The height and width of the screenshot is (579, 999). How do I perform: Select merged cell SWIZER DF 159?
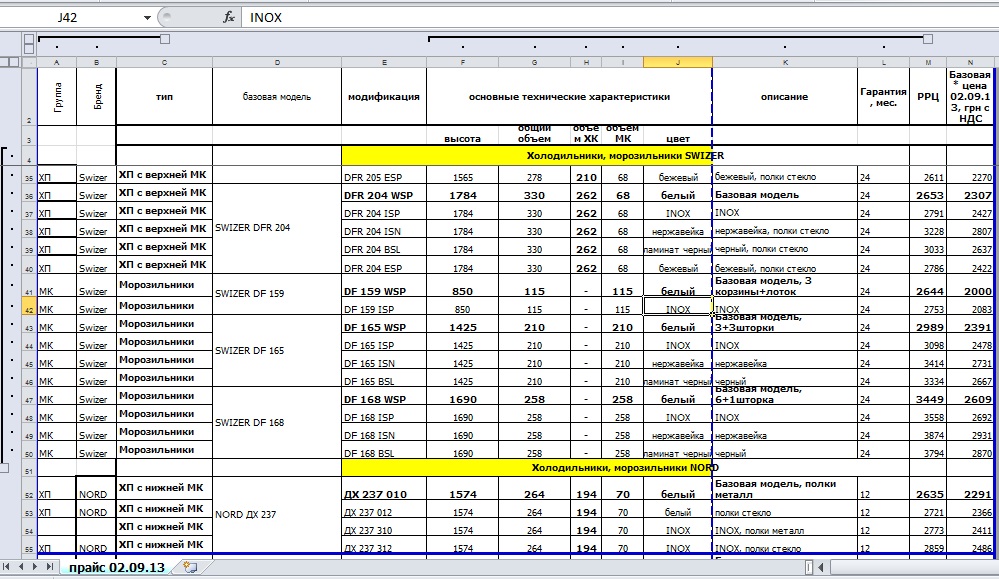[277, 294]
